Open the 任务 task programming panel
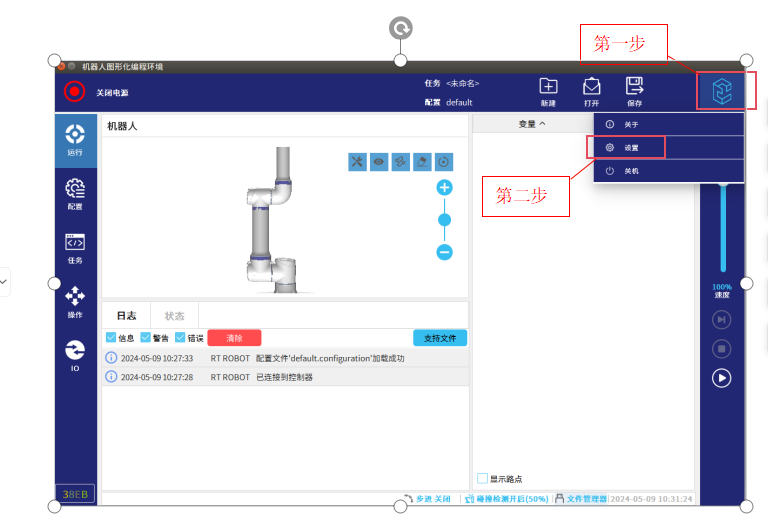 click(x=75, y=247)
